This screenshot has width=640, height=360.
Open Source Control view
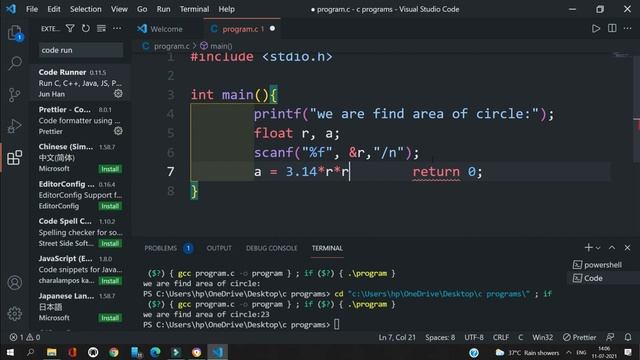15,95
